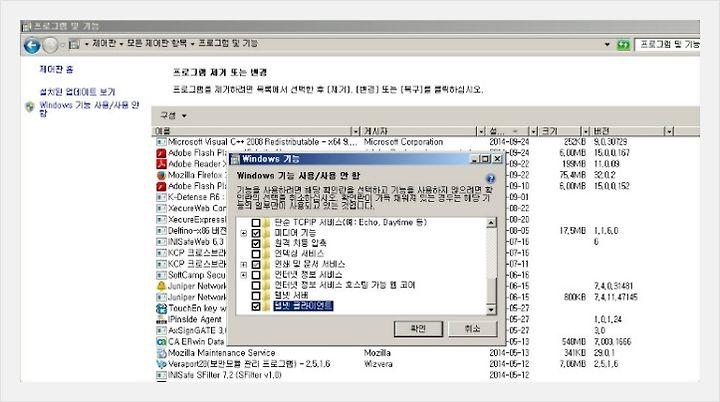The height and width of the screenshot is (402, 720).
Task: Click the CA ERwin Data program icon
Action: pos(161,342)
